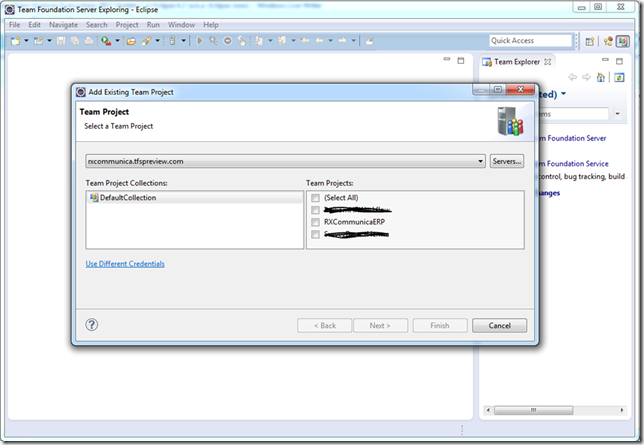Select DefaultCollection in Team Project Collections

(x=195, y=198)
